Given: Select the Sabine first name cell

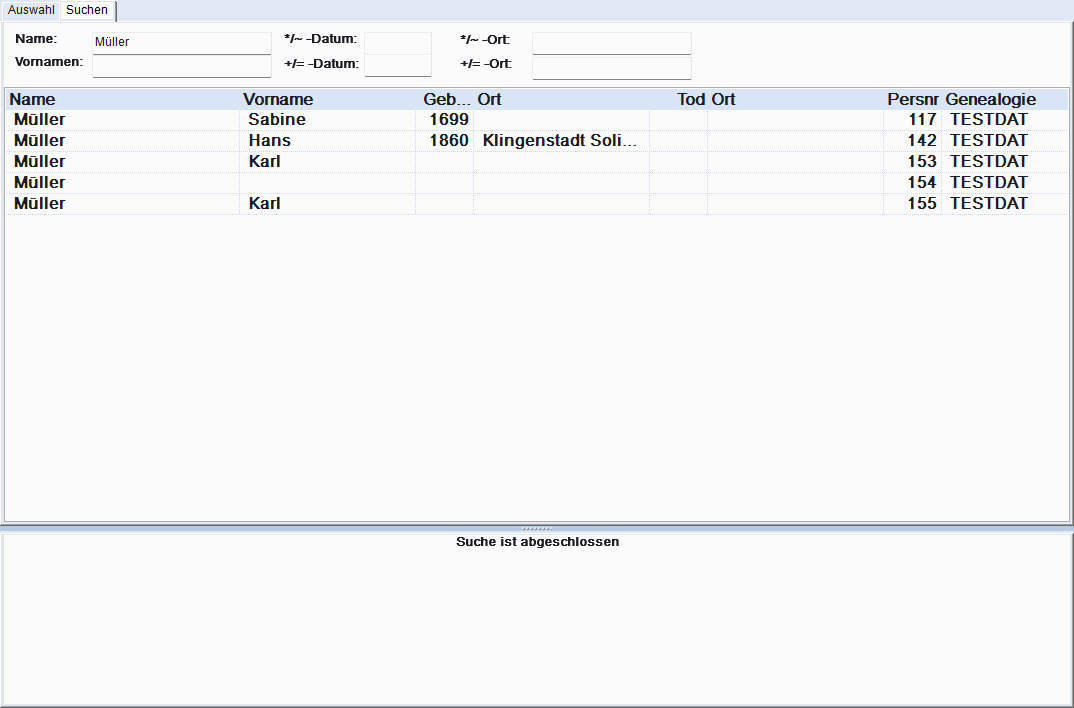Looking at the screenshot, I should 327,120.
